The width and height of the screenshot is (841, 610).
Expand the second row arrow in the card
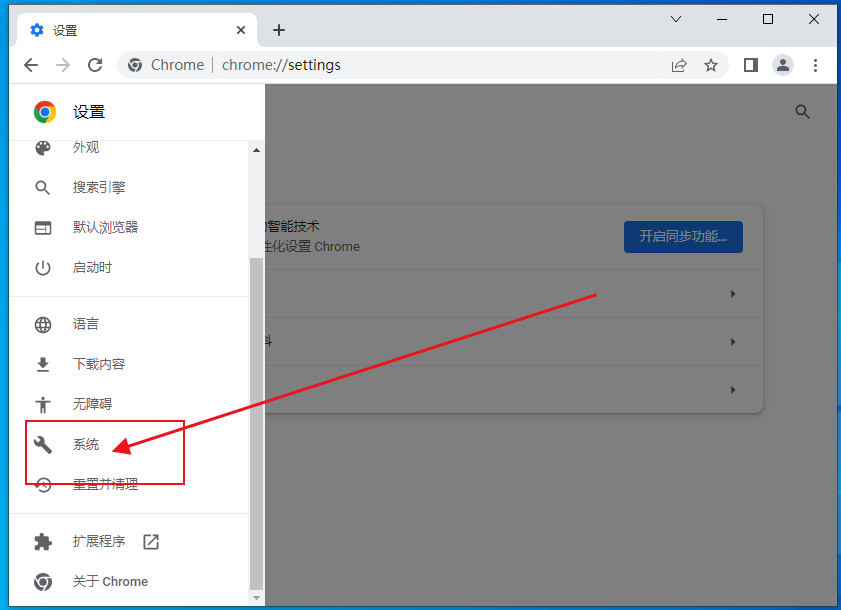[x=733, y=342]
